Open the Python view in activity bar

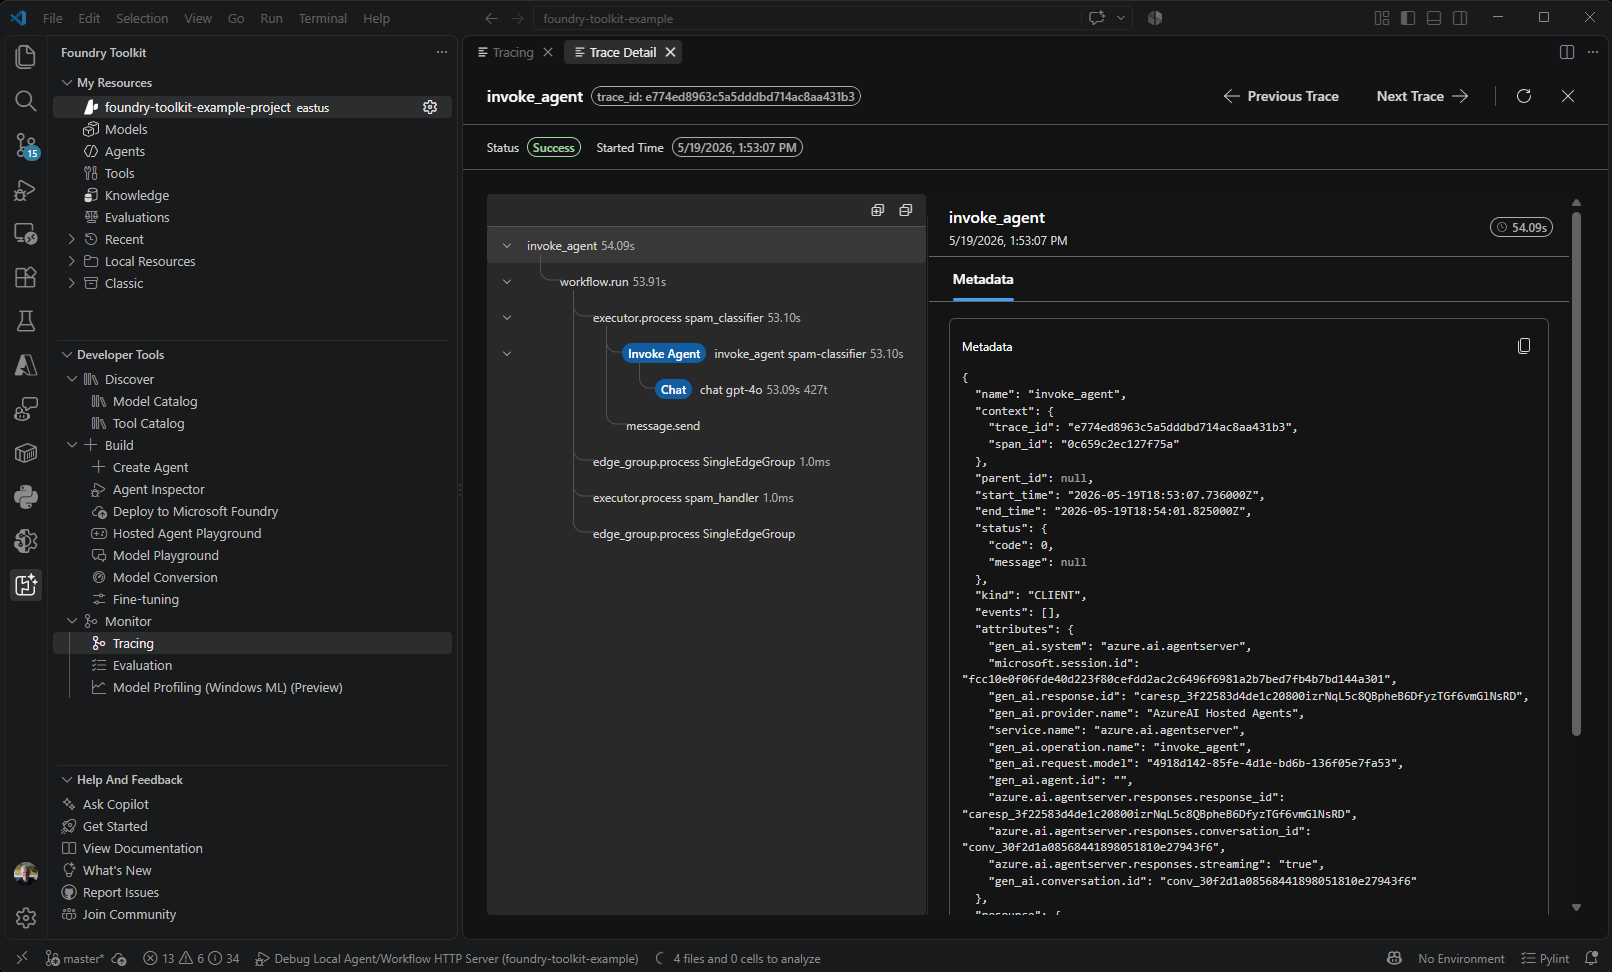tap(26, 497)
